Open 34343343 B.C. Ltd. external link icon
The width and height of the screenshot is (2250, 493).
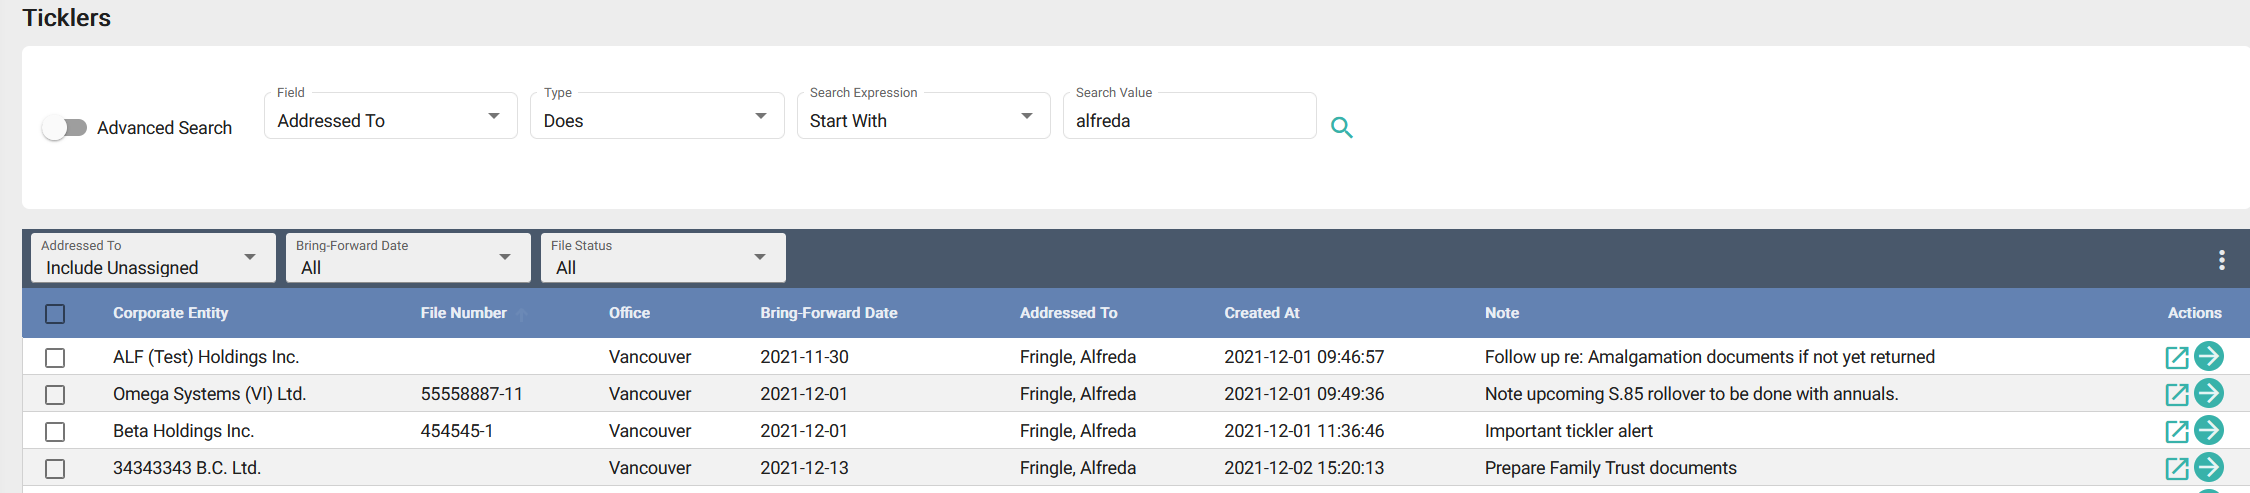tap(2176, 468)
